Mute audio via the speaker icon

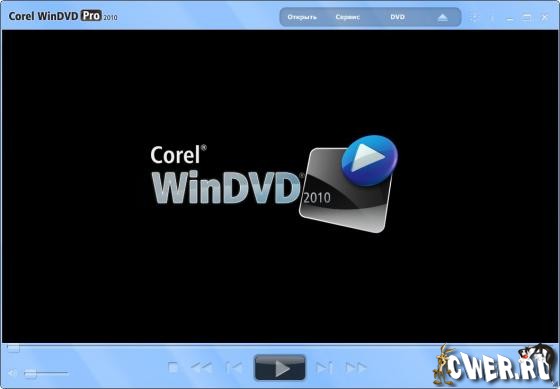pos(12,373)
